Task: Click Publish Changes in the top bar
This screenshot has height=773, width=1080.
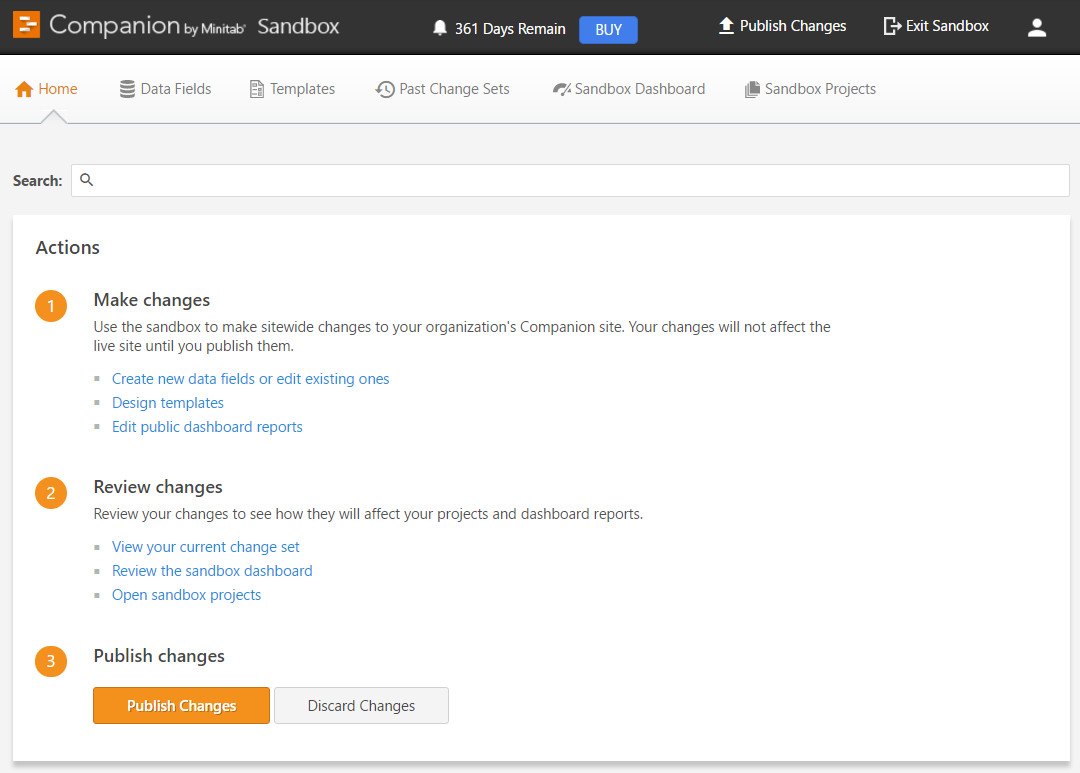Action: pos(782,26)
